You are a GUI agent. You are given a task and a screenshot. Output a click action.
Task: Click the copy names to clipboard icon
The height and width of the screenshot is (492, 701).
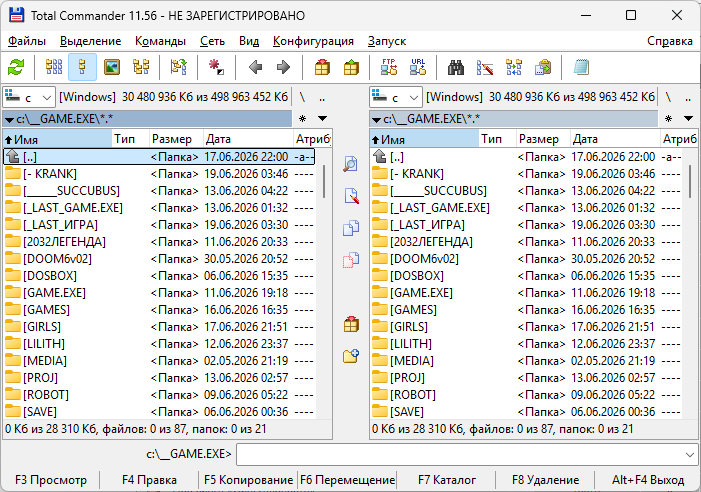pyautogui.click(x=543, y=67)
